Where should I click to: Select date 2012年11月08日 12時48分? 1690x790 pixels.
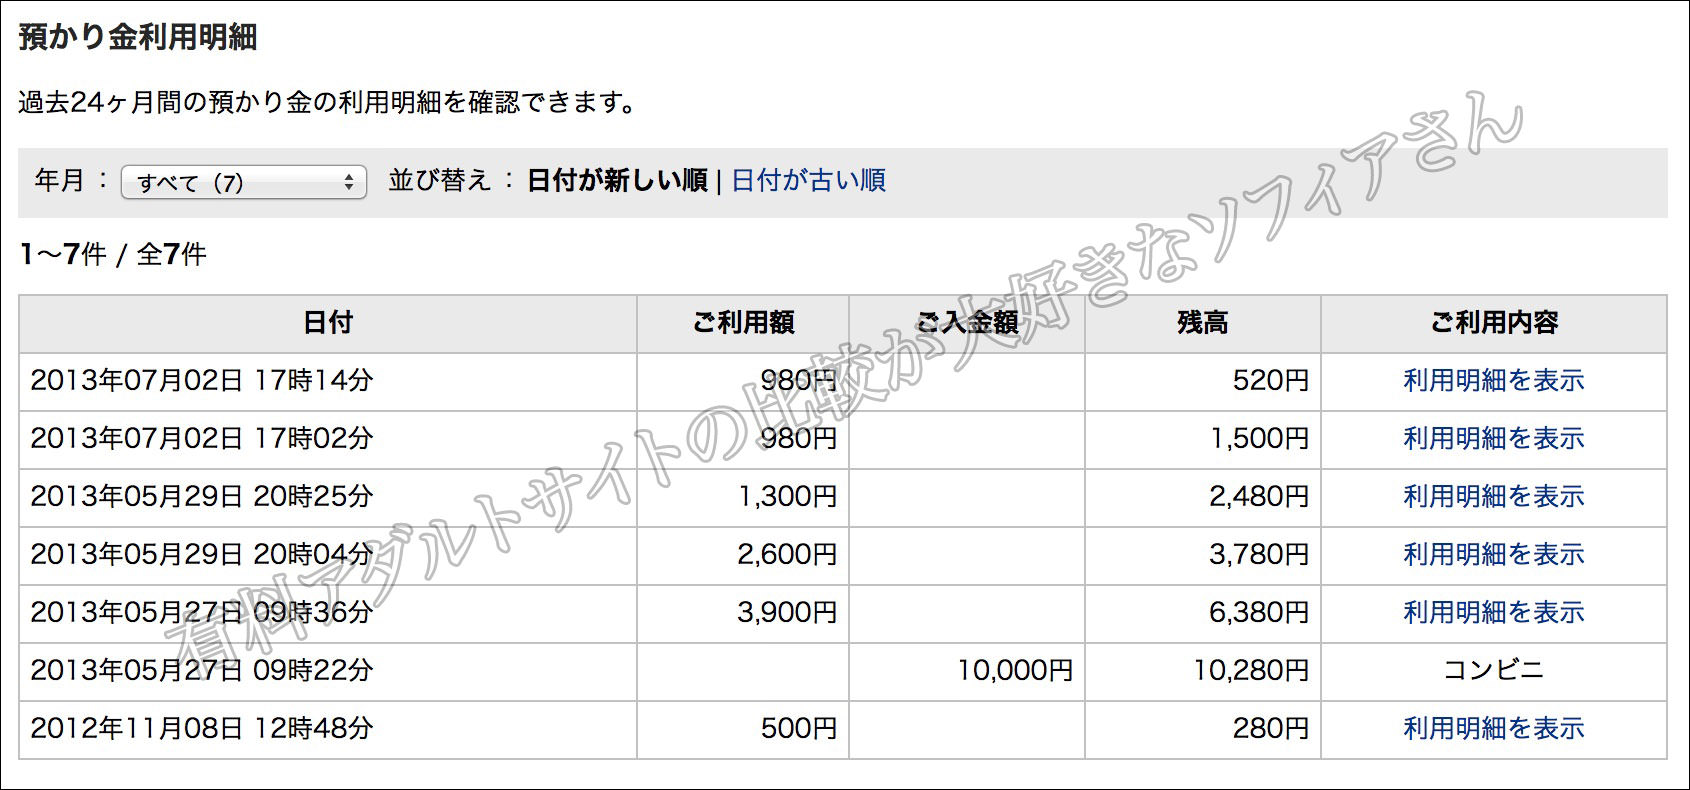click(x=201, y=728)
